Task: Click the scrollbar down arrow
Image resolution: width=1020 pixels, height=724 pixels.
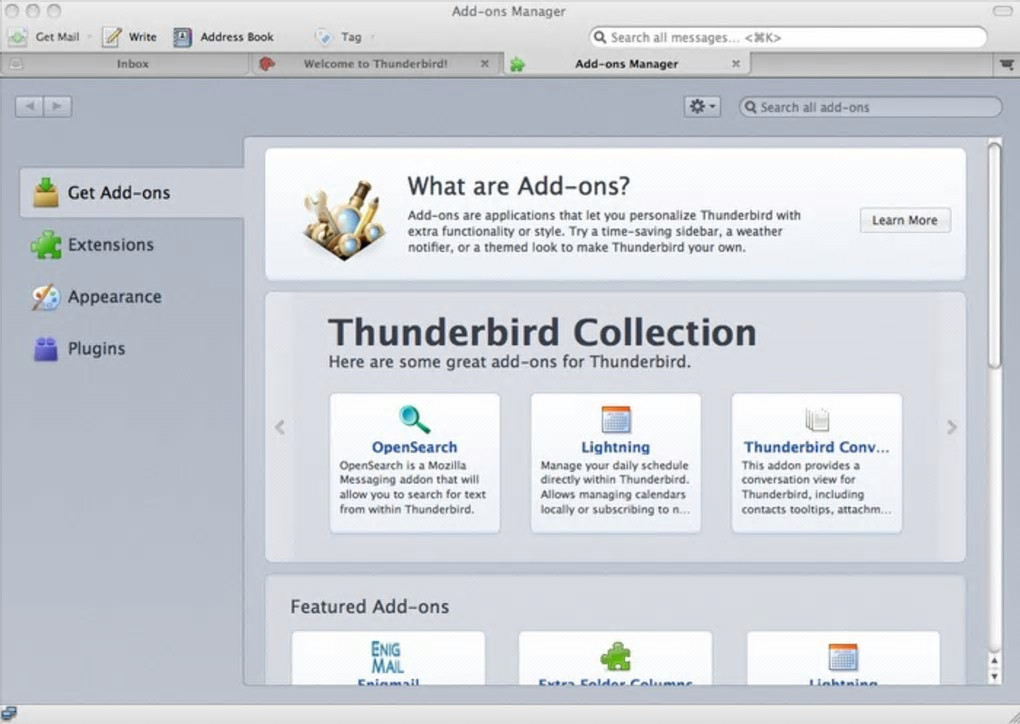Action: pyautogui.click(x=994, y=677)
